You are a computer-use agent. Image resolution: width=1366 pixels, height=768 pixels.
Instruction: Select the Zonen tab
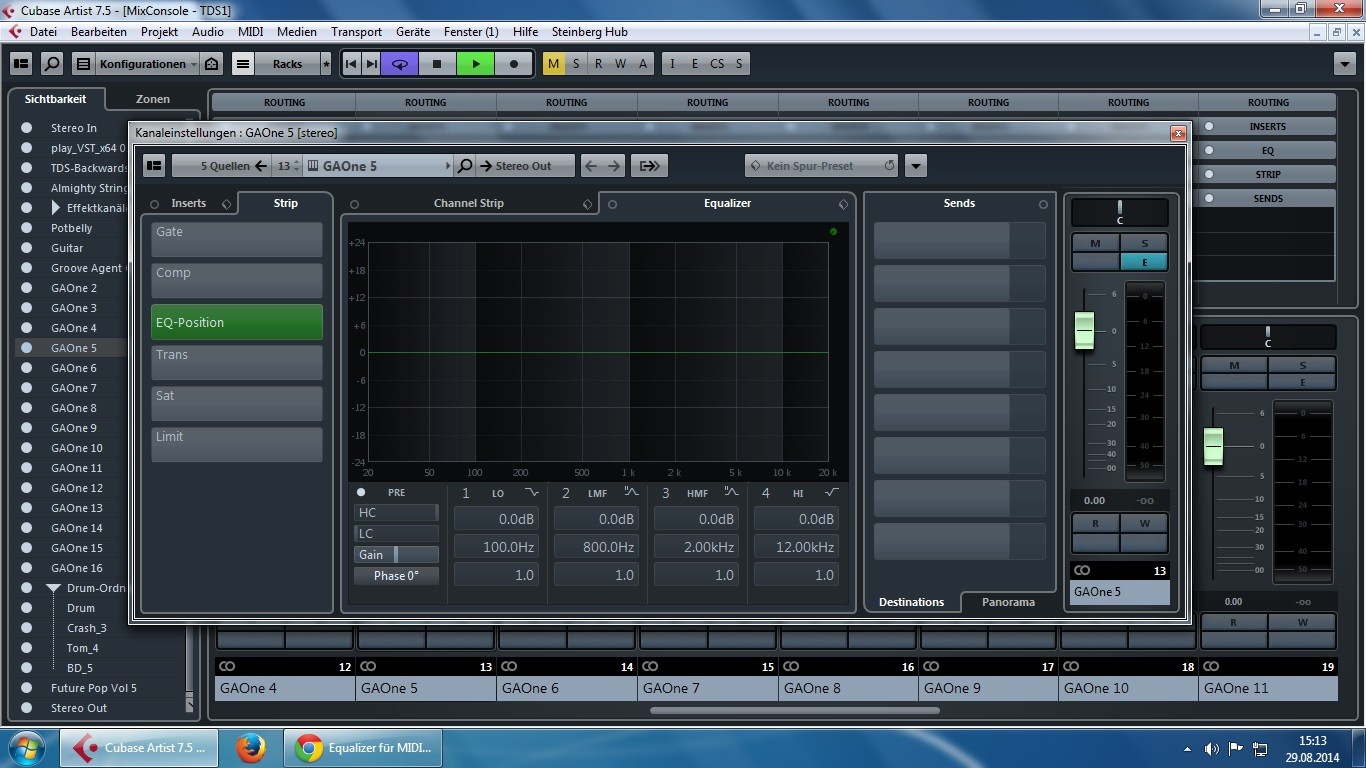click(153, 99)
